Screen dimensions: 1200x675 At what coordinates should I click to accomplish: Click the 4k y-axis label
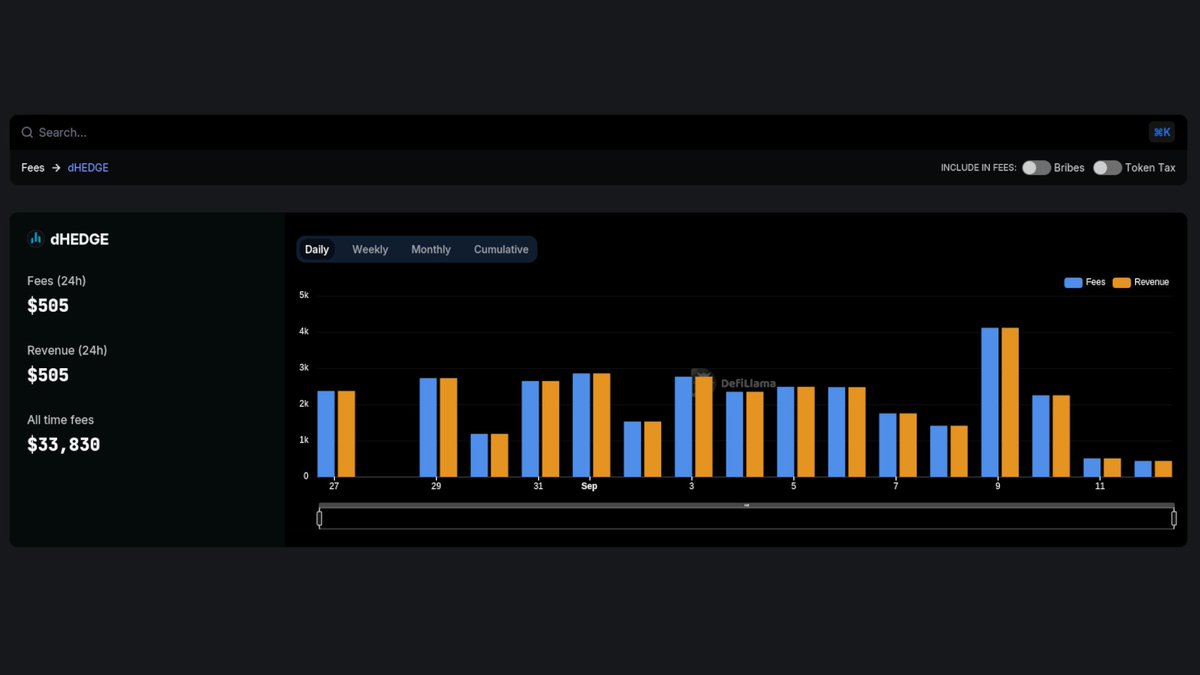pyautogui.click(x=304, y=331)
